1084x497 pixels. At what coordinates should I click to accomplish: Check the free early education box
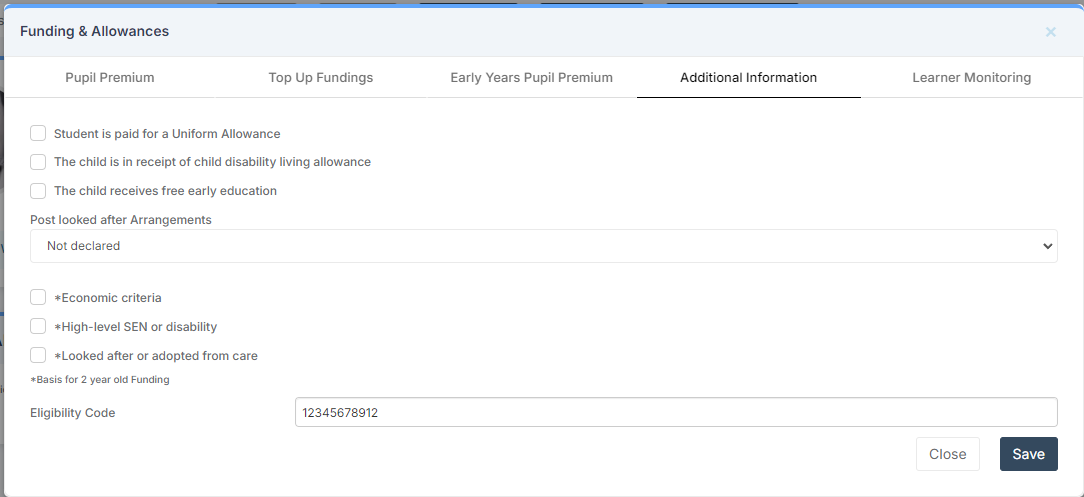tap(38, 191)
